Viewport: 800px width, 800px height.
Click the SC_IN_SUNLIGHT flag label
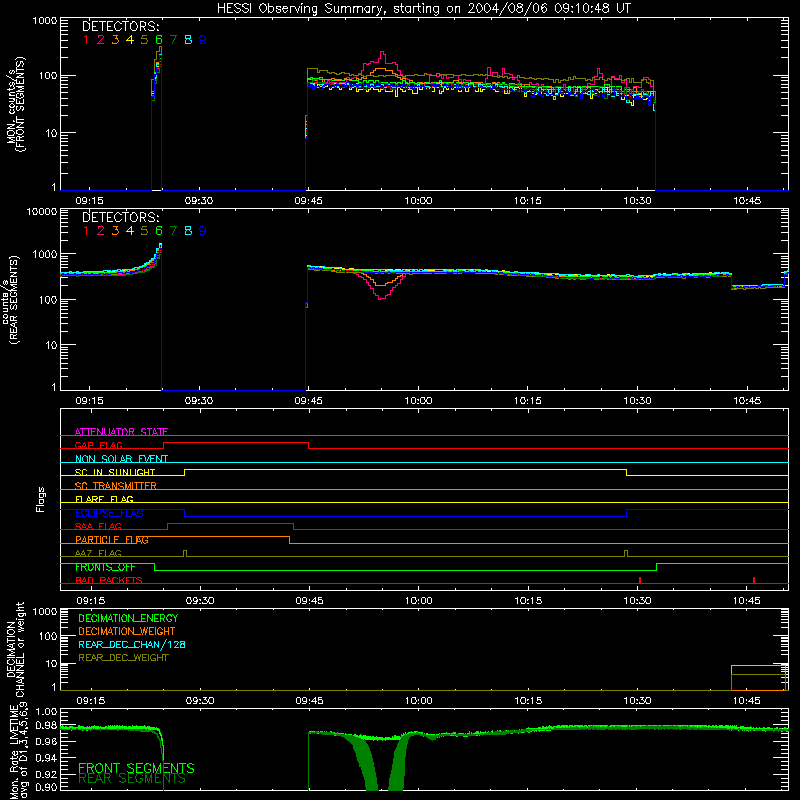[x=115, y=472]
